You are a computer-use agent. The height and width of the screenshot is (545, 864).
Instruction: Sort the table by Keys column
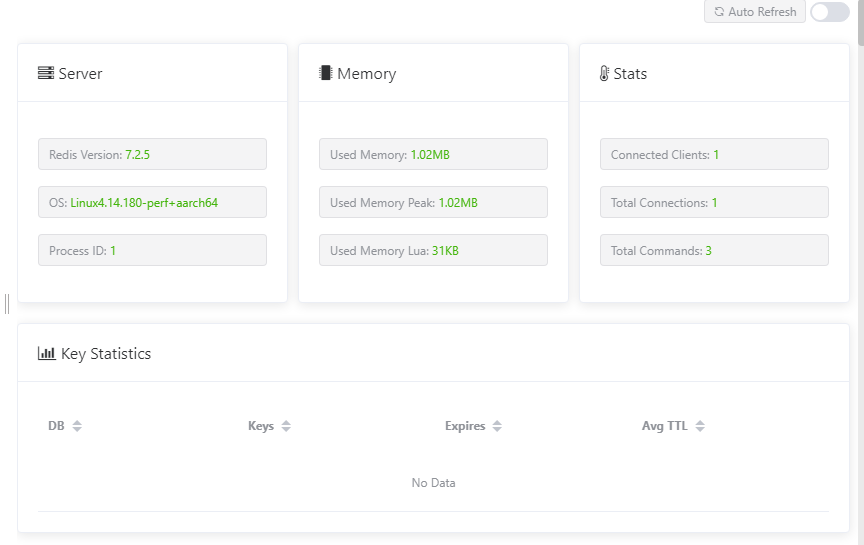[x=286, y=426]
